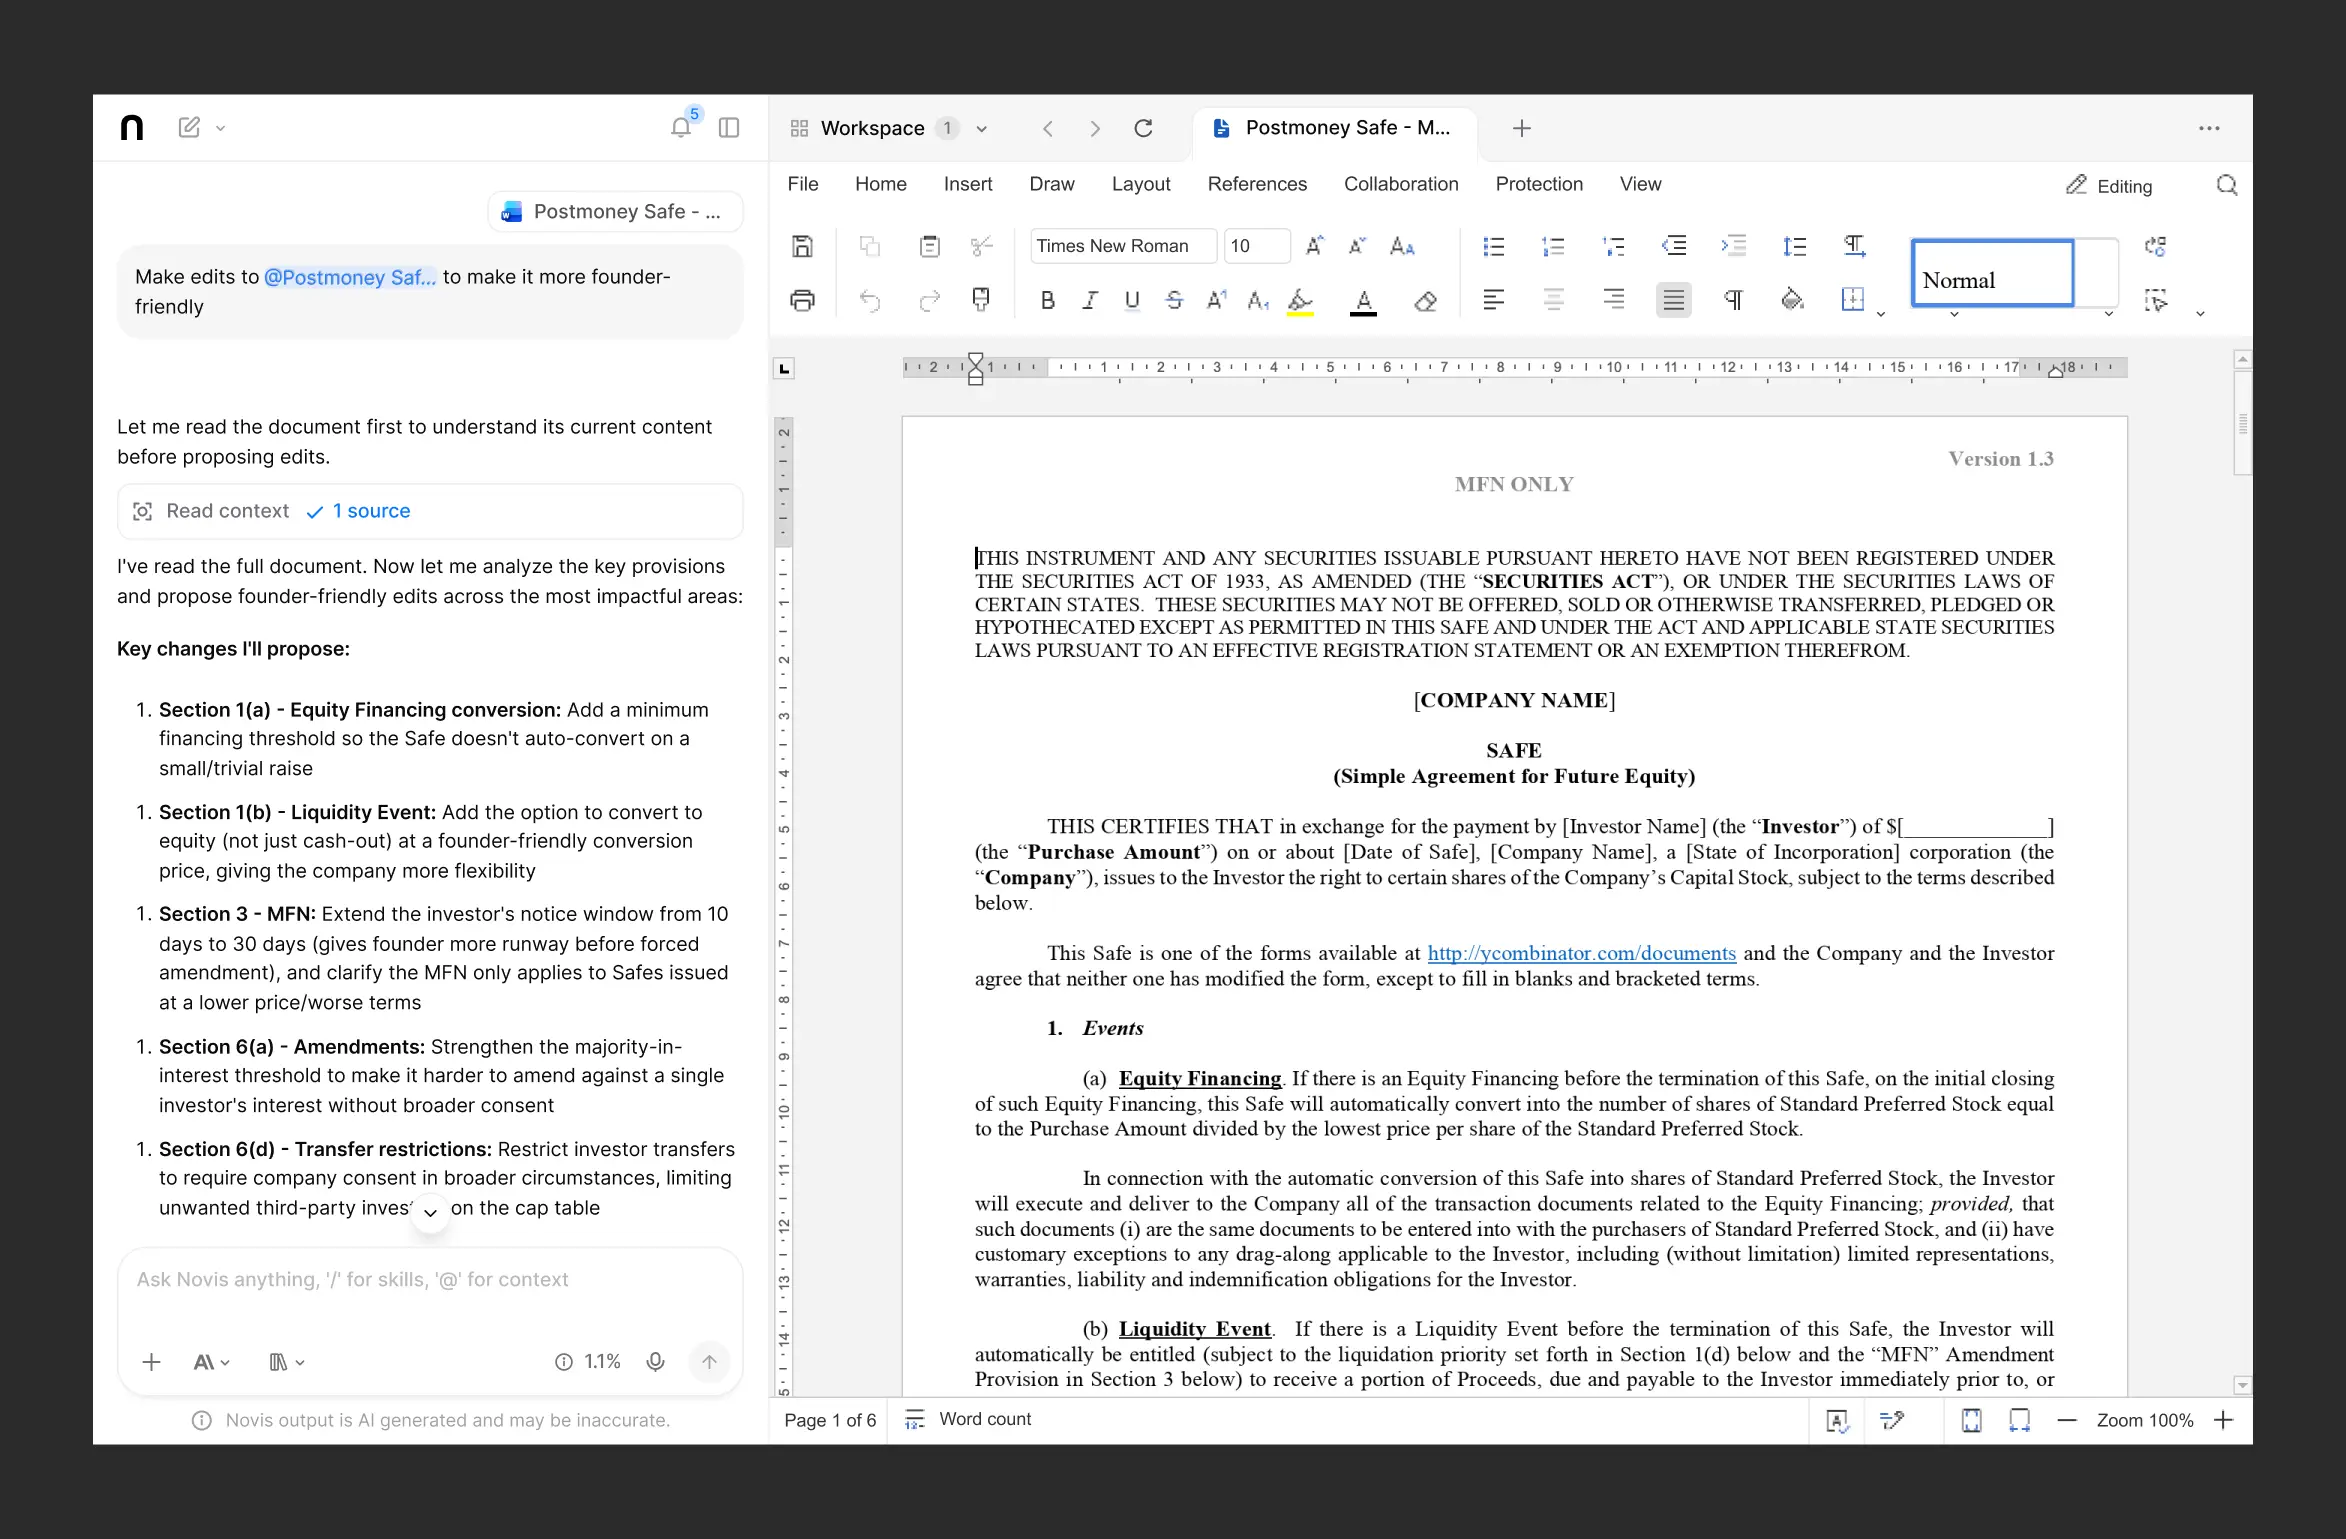Open the 1 source link
The width and height of the screenshot is (2346, 1539).
tap(371, 511)
